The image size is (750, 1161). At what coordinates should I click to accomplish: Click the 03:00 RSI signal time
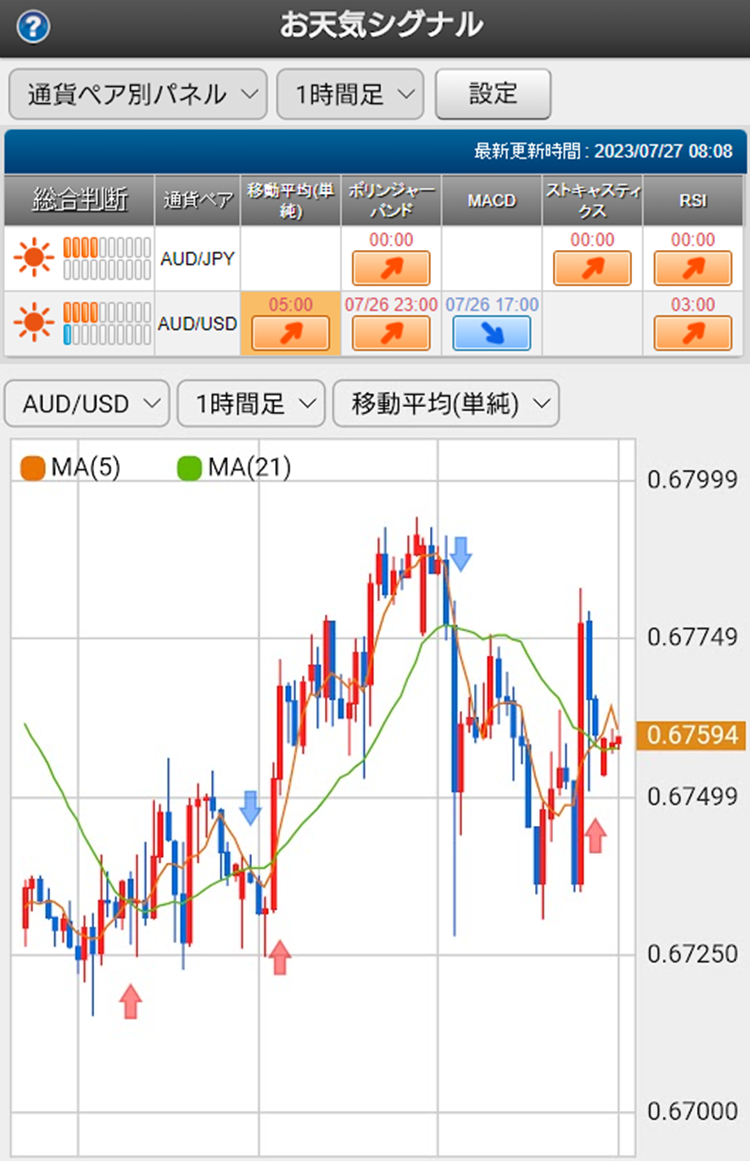point(693,304)
